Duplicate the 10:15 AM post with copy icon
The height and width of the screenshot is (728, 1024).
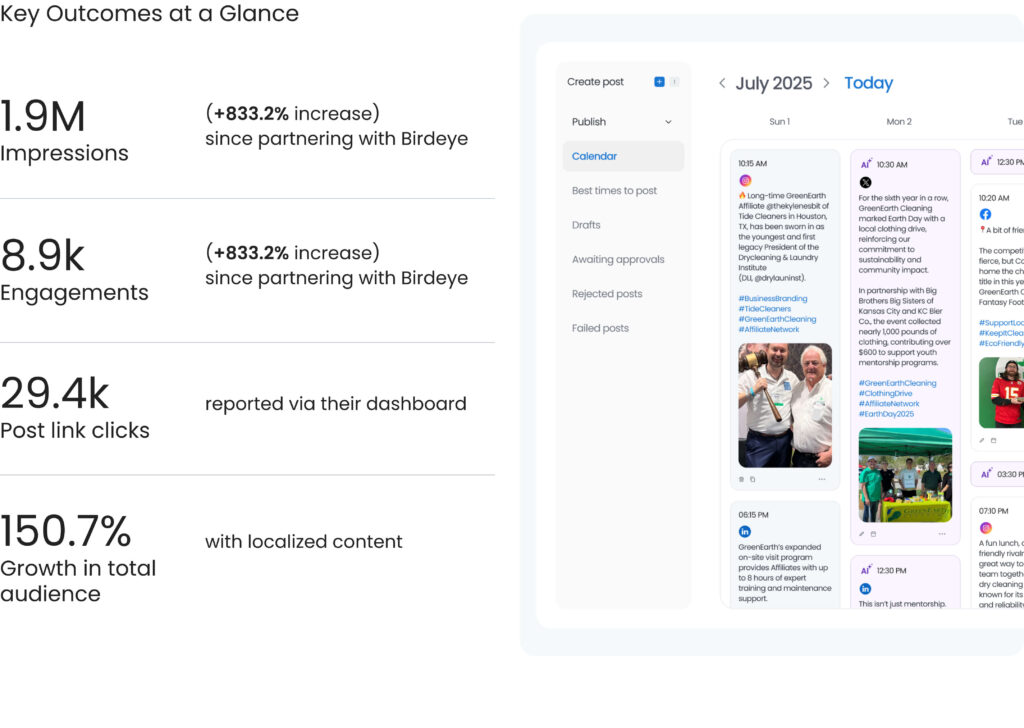pos(753,479)
